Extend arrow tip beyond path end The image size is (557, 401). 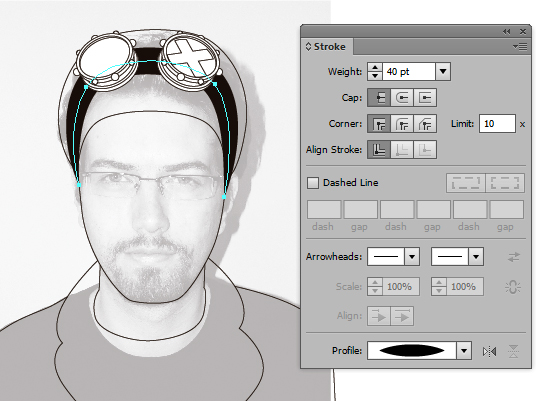click(379, 316)
